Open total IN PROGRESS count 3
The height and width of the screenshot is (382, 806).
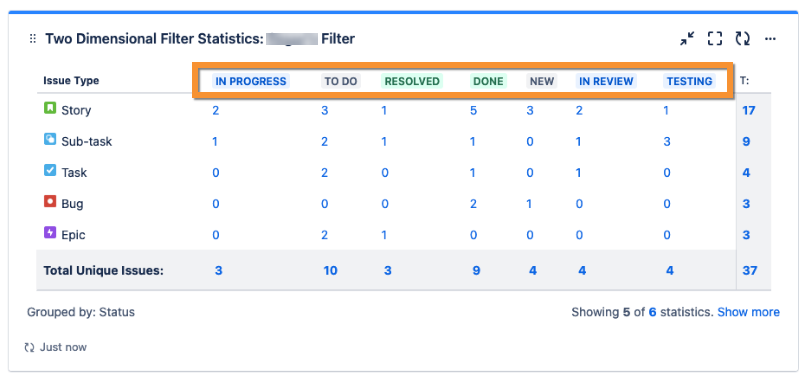click(x=218, y=270)
